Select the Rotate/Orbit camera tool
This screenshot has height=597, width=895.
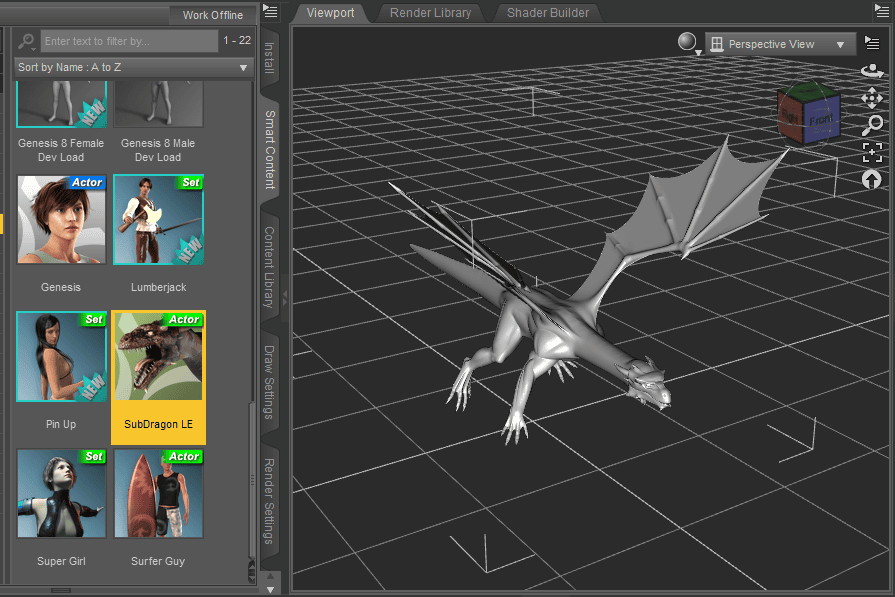click(872, 71)
